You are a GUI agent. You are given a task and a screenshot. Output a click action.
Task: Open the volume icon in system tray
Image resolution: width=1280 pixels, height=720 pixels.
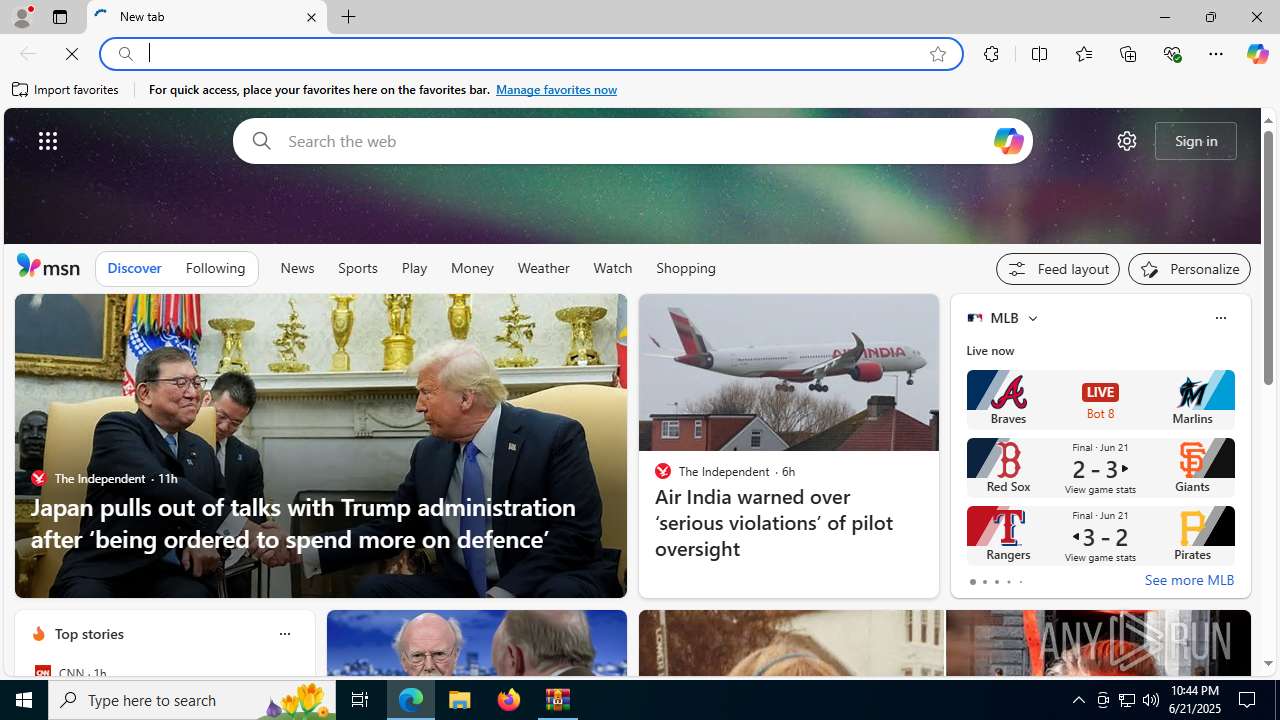(1151, 700)
